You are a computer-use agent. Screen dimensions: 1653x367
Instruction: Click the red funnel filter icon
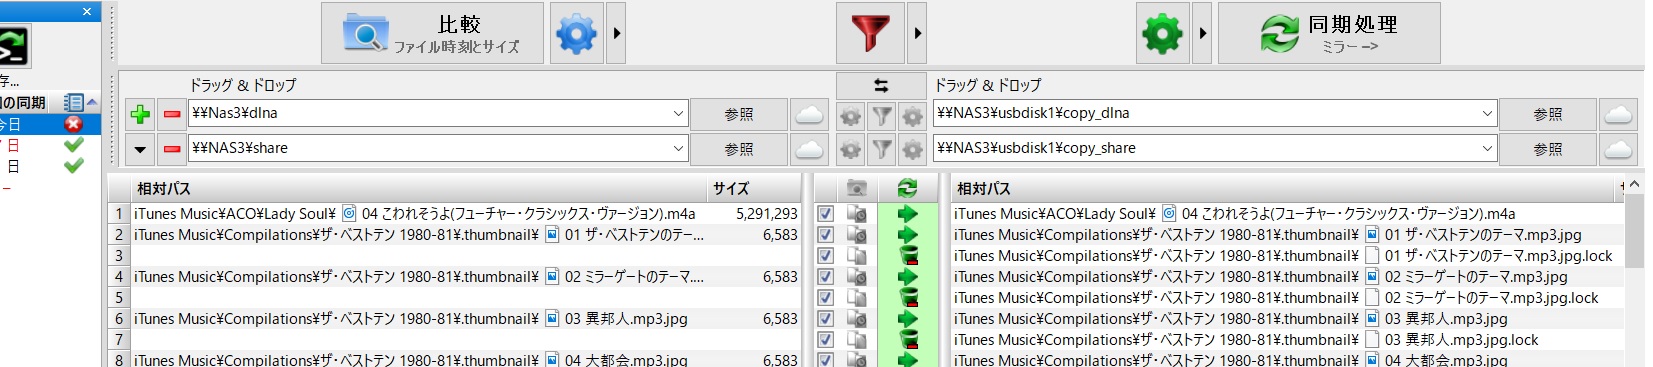(870, 33)
